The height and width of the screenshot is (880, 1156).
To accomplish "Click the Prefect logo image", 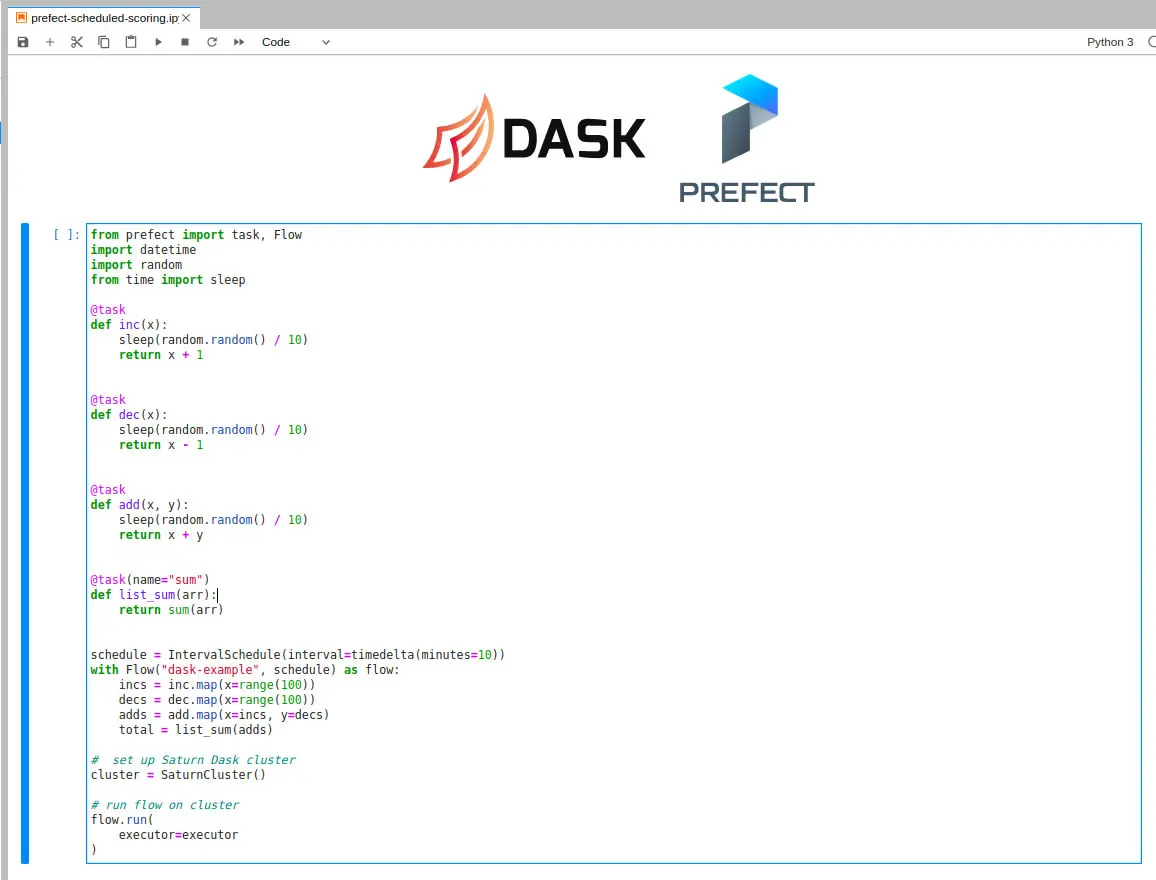I will (x=747, y=139).
